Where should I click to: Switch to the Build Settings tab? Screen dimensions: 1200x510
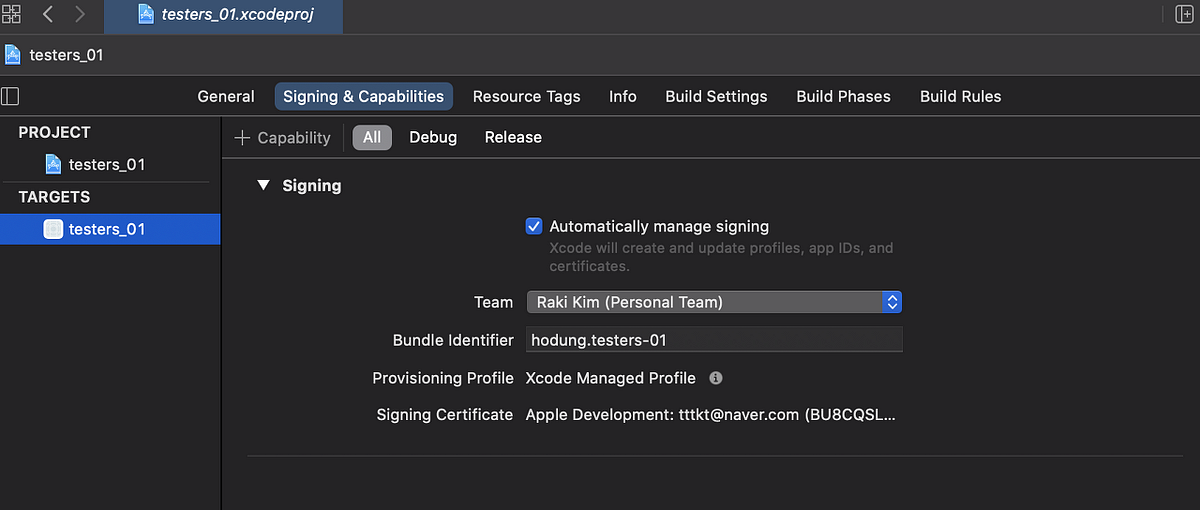716,97
